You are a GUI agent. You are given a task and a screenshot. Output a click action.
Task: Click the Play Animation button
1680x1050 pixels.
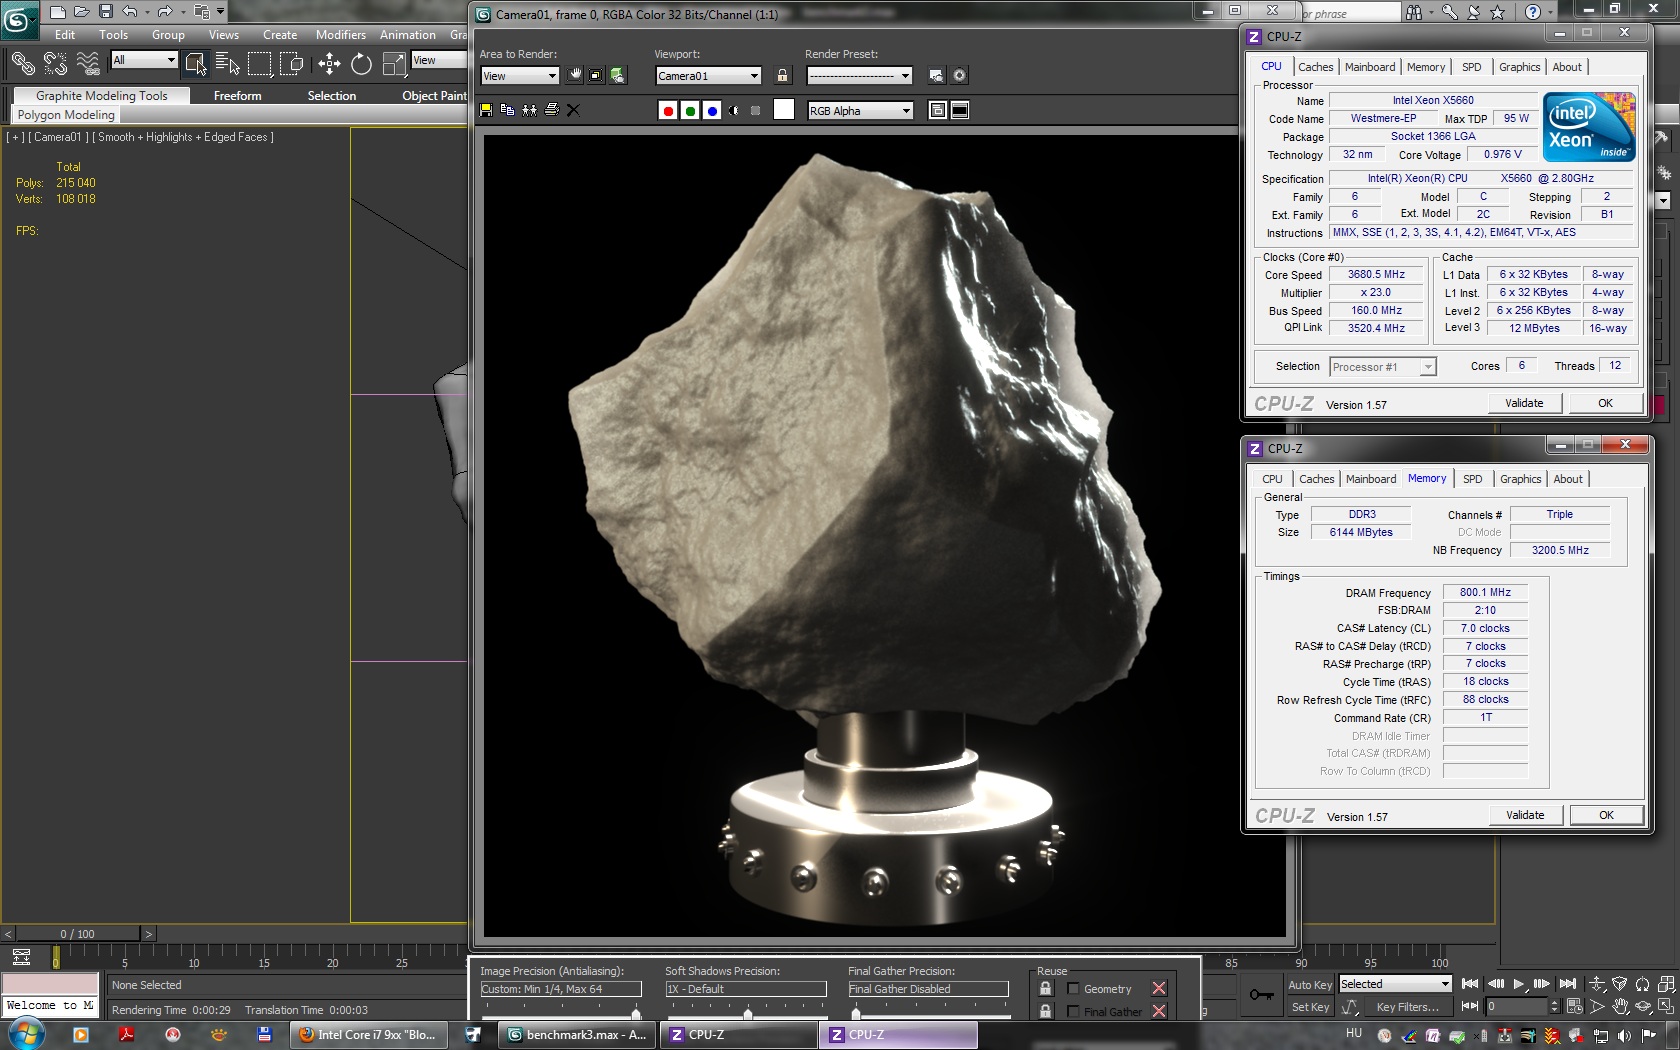pyautogui.click(x=1518, y=984)
